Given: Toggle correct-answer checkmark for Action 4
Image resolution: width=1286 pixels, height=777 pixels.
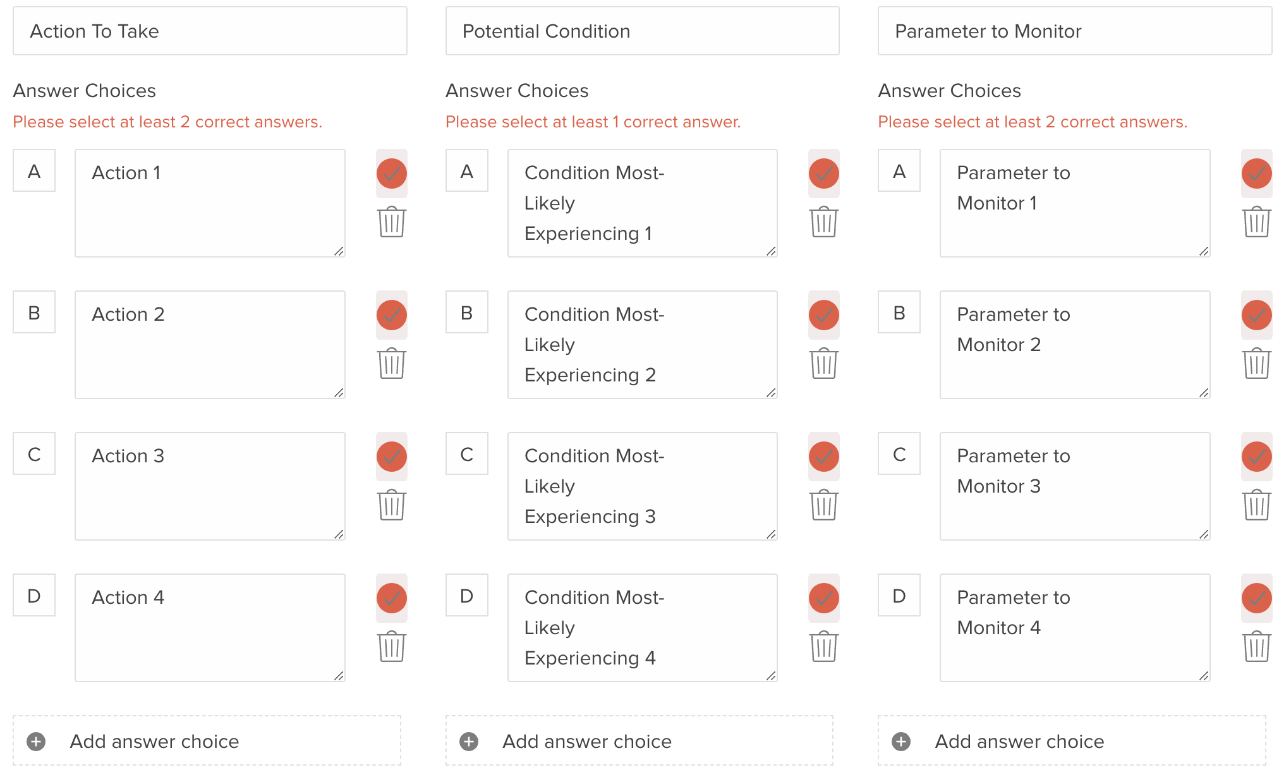Looking at the screenshot, I should [392, 598].
